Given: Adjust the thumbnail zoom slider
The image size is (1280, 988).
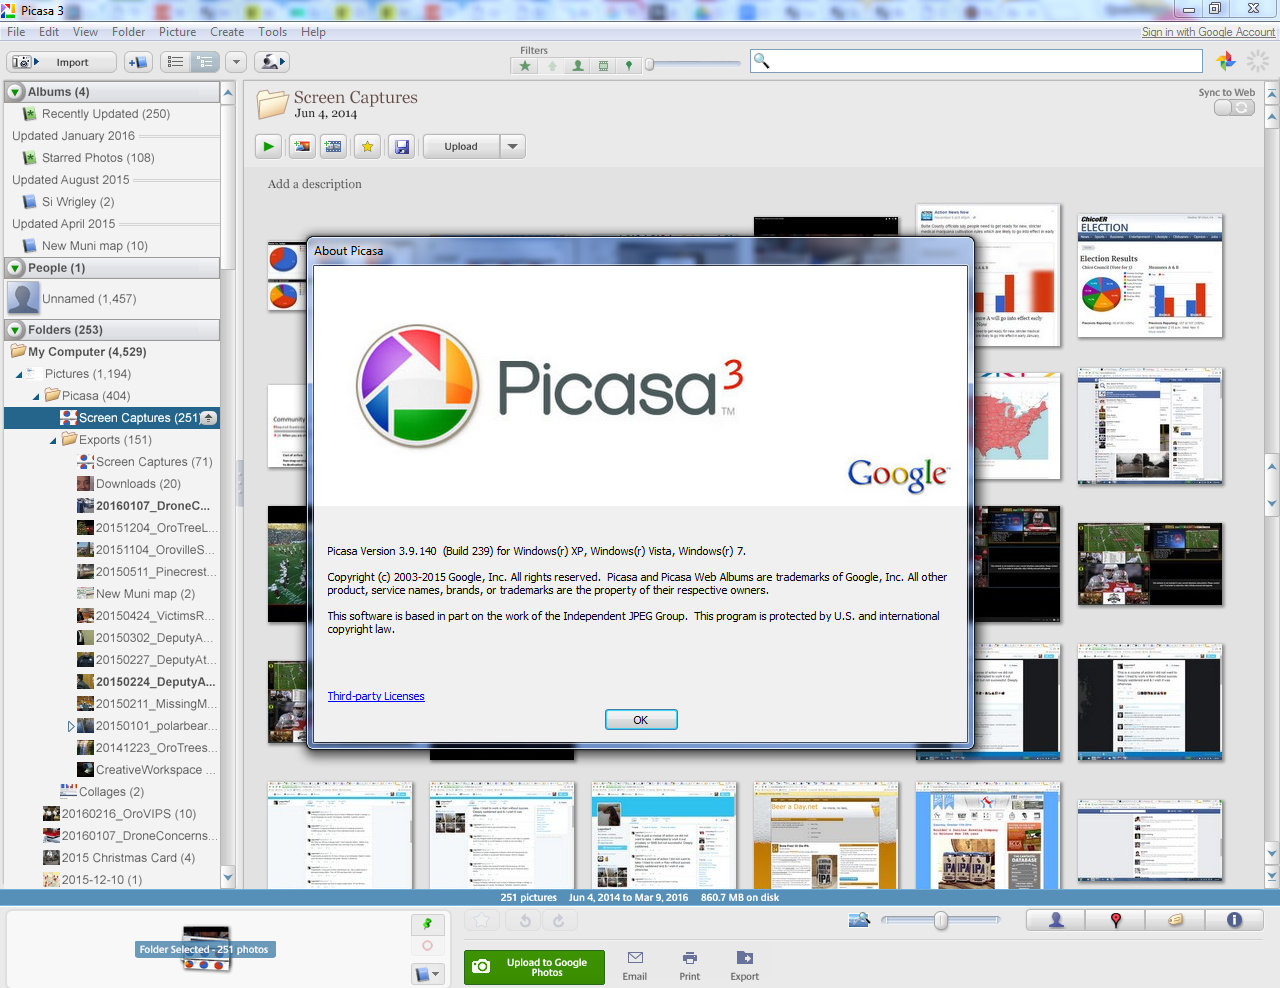Looking at the screenshot, I should (x=940, y=920).
